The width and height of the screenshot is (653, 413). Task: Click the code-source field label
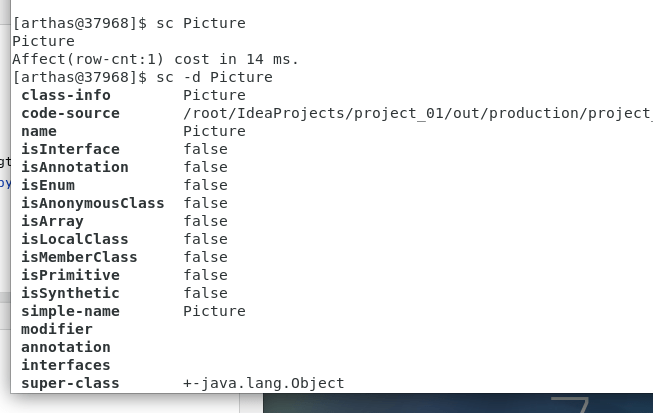tap(70, 113)
